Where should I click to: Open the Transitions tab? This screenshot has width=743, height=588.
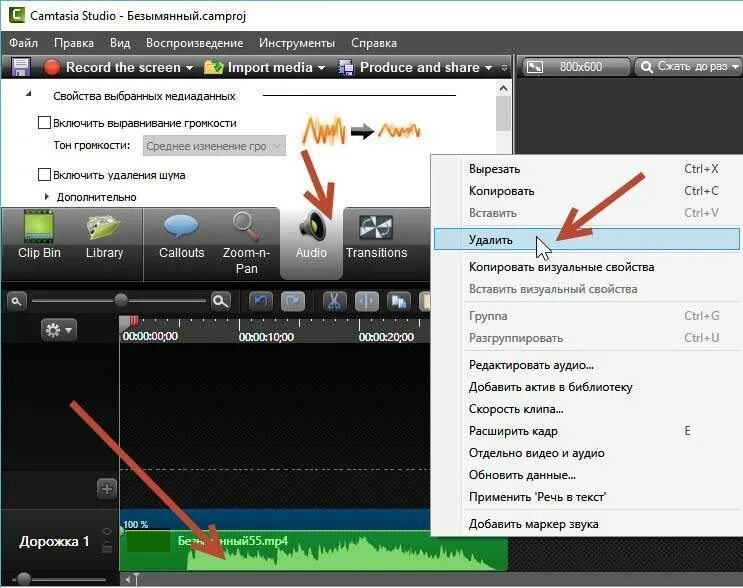pos(376,235)
